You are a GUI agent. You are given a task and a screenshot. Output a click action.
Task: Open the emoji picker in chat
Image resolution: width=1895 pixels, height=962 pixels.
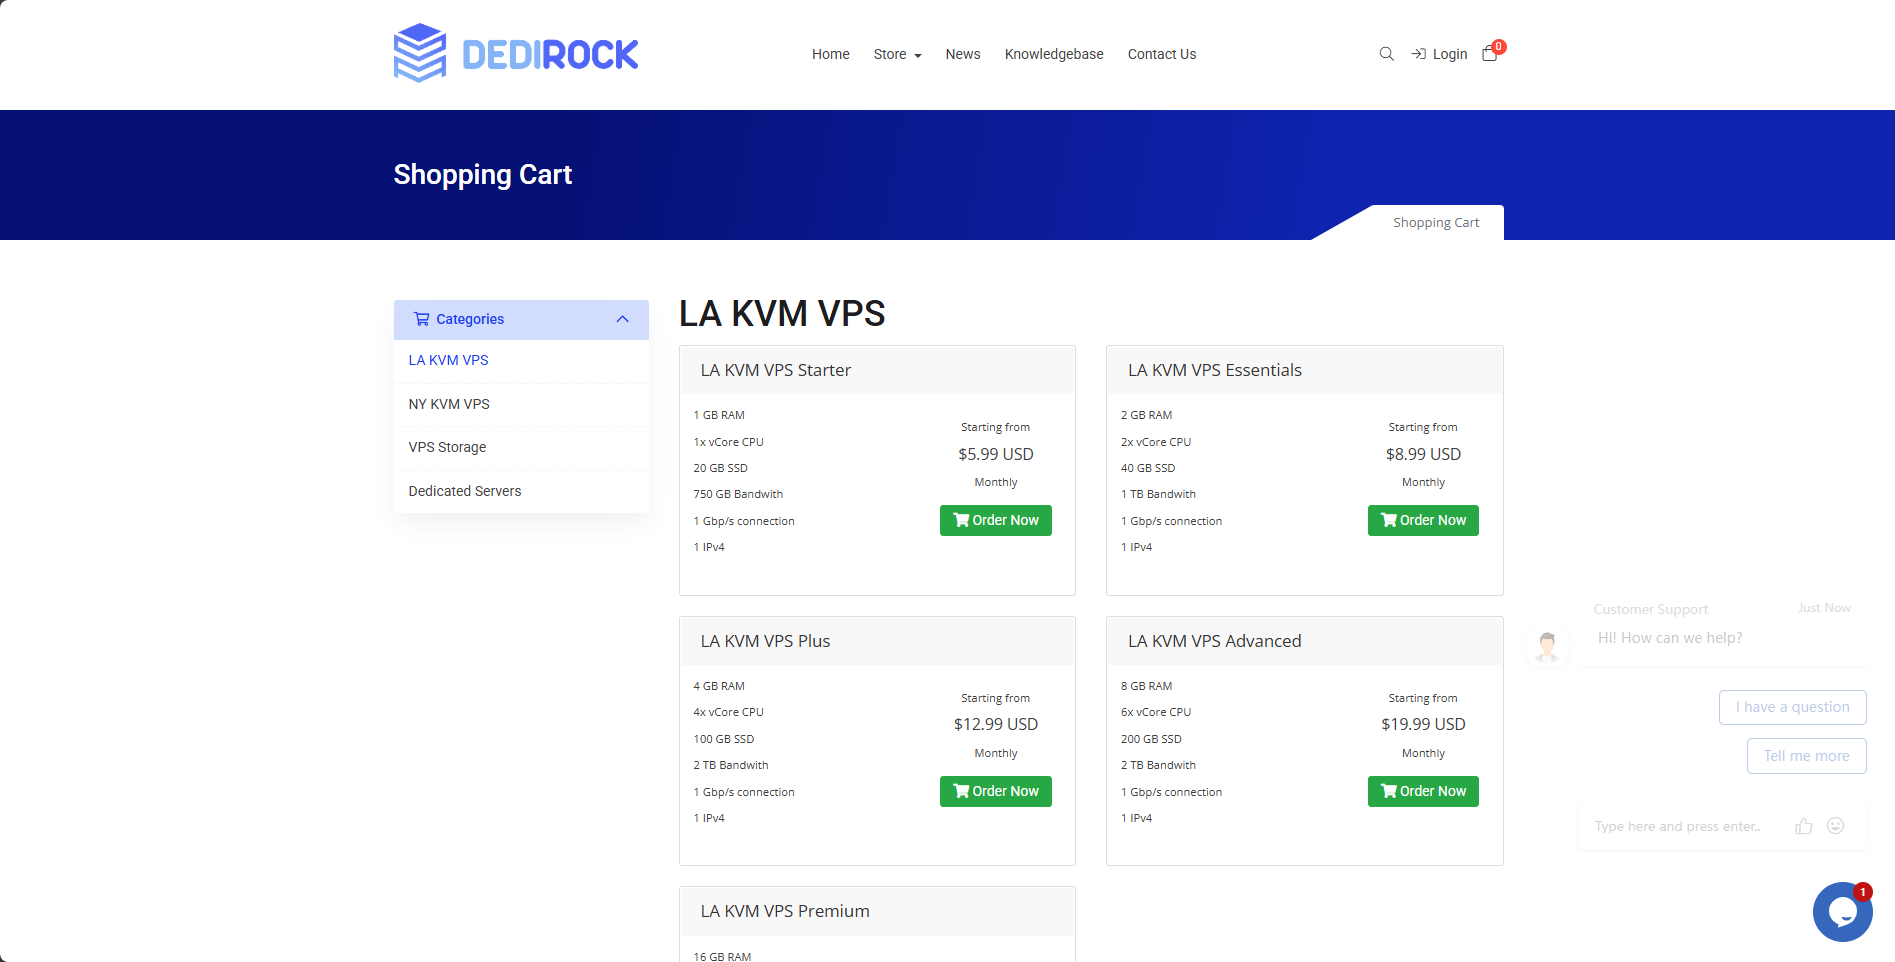(1835, 825)
